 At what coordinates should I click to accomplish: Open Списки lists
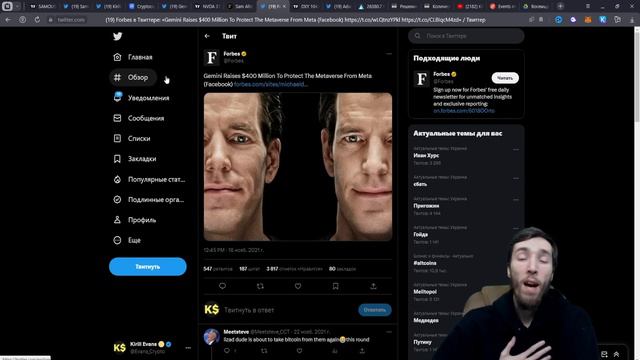coord(132,138)
